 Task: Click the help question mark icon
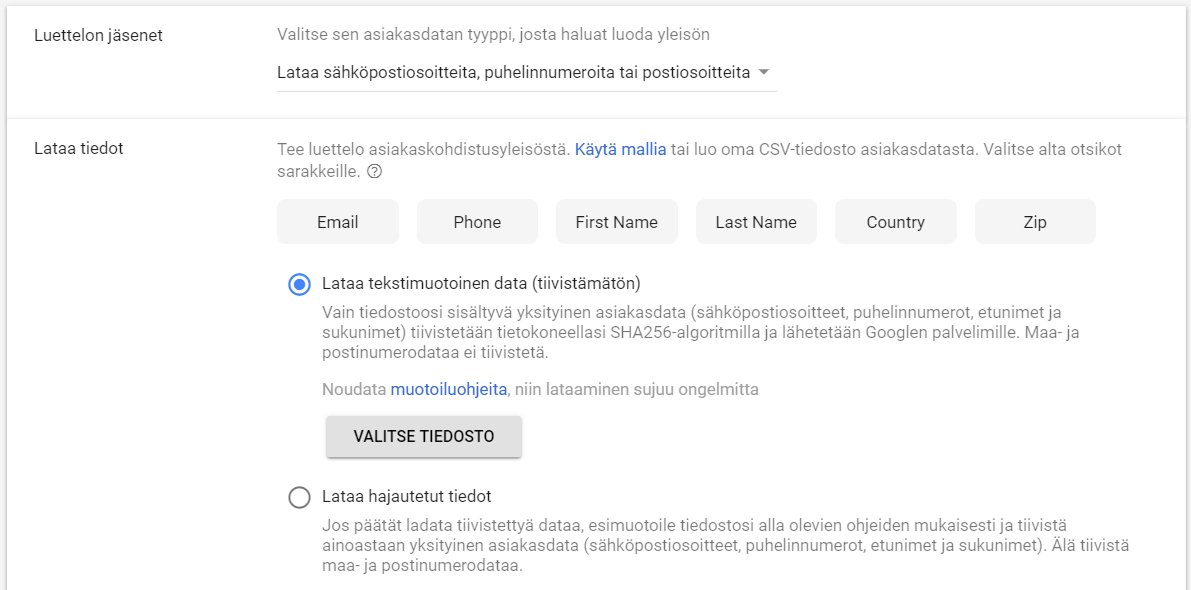[x=374, y=172]
